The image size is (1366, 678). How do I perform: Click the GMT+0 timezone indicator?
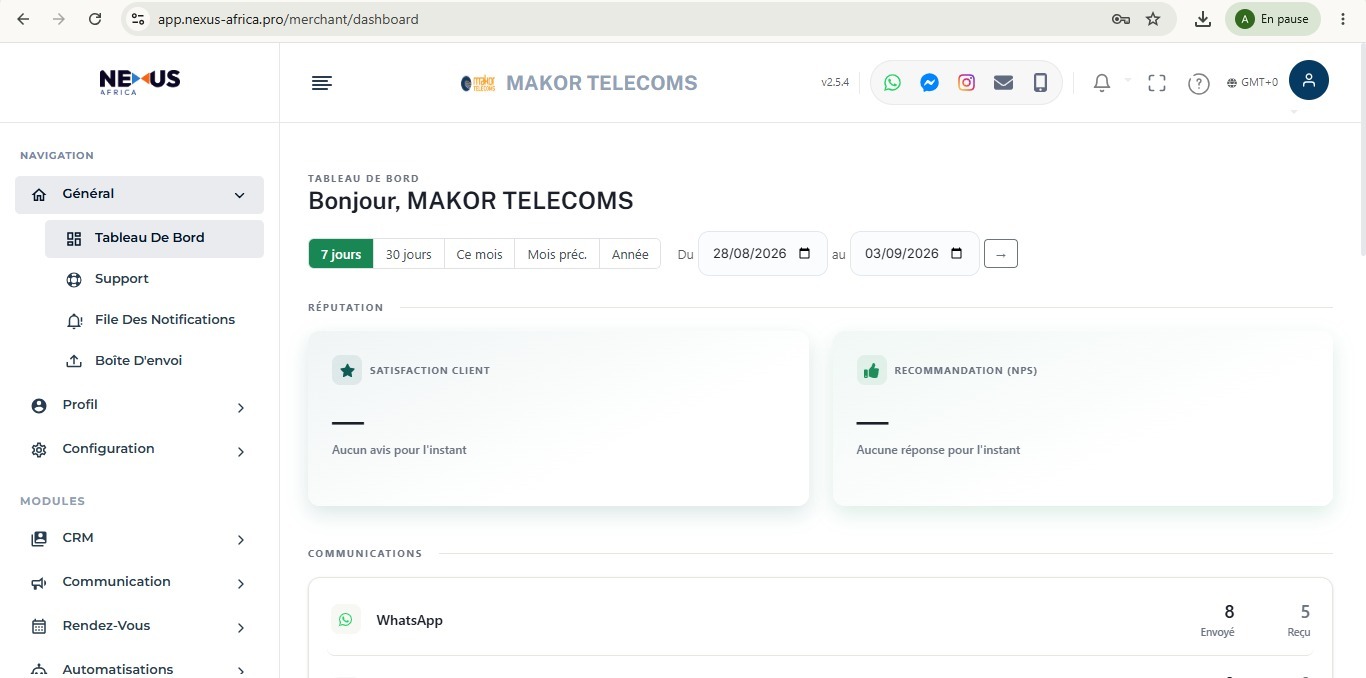pyautogui.click(x=1252, y=83)
